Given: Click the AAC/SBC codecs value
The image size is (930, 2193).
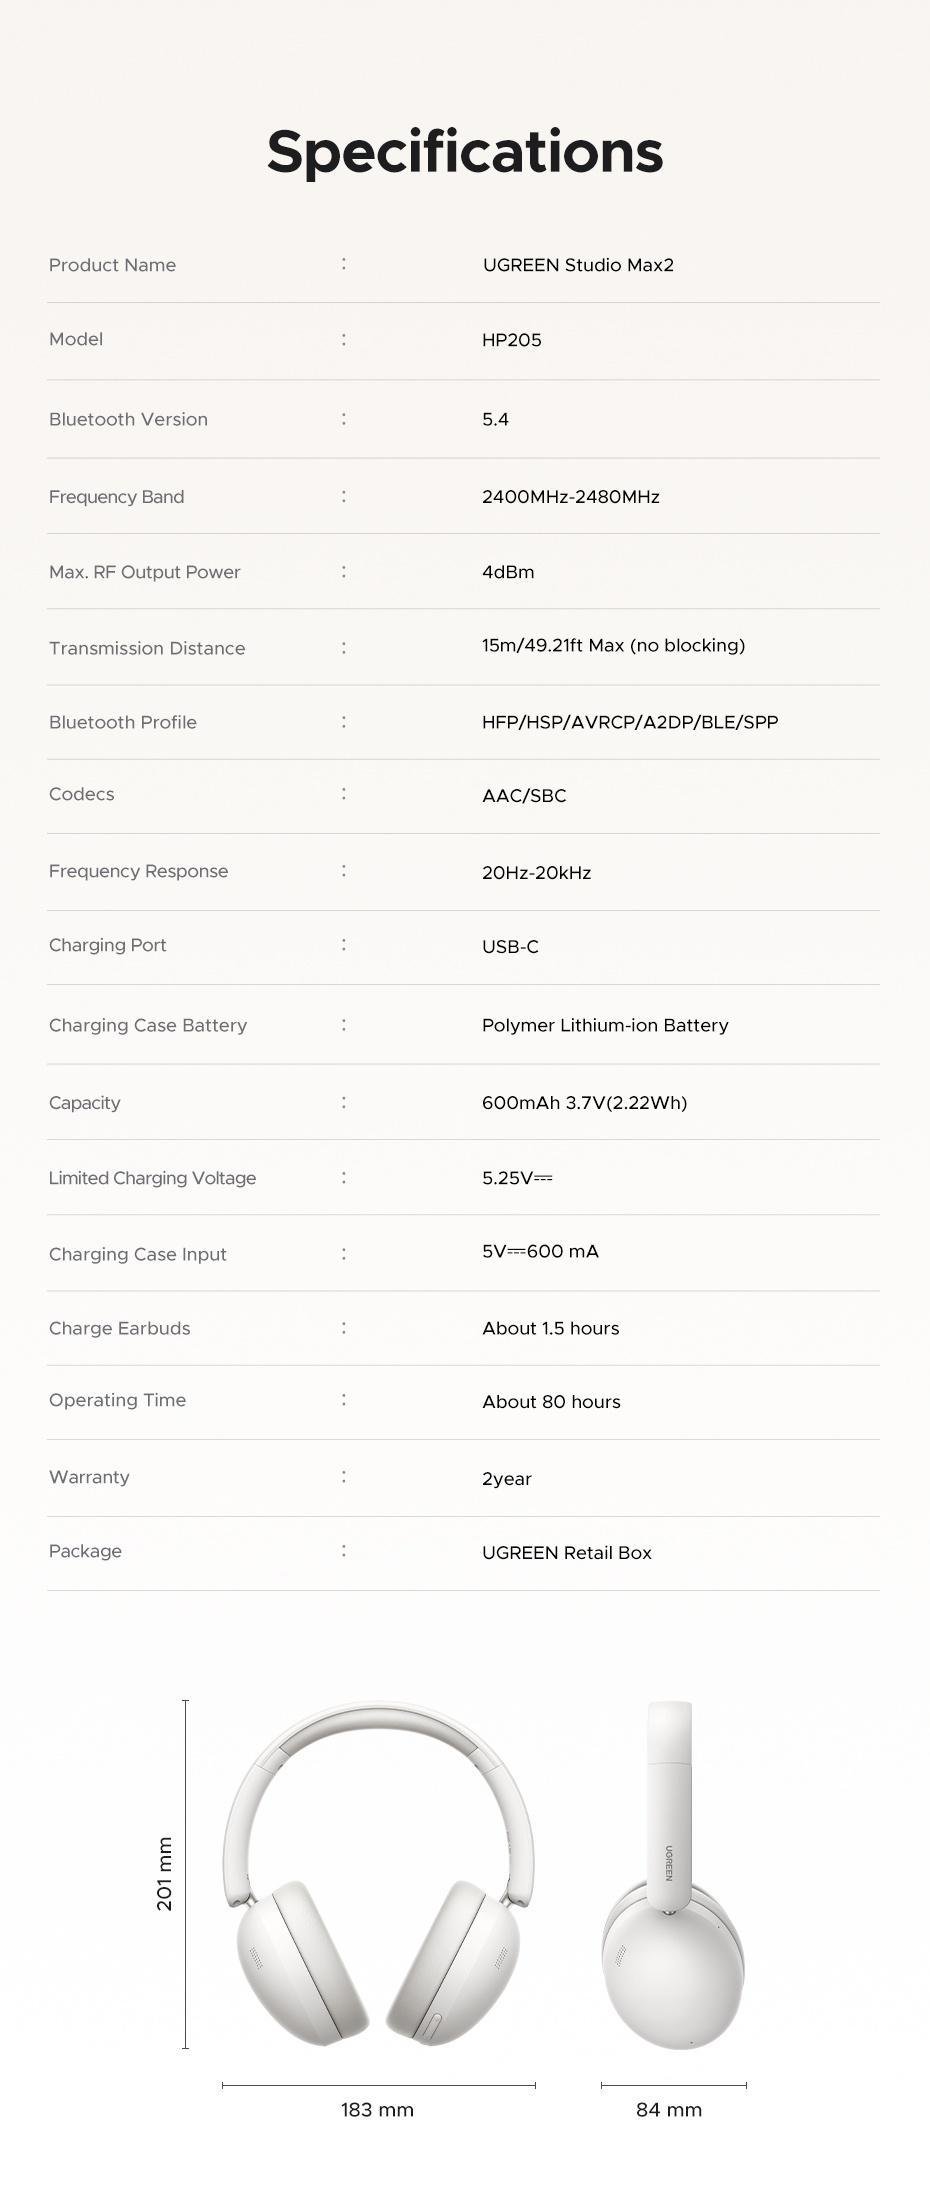Looking at the screenshot, I should click(524, 796).
